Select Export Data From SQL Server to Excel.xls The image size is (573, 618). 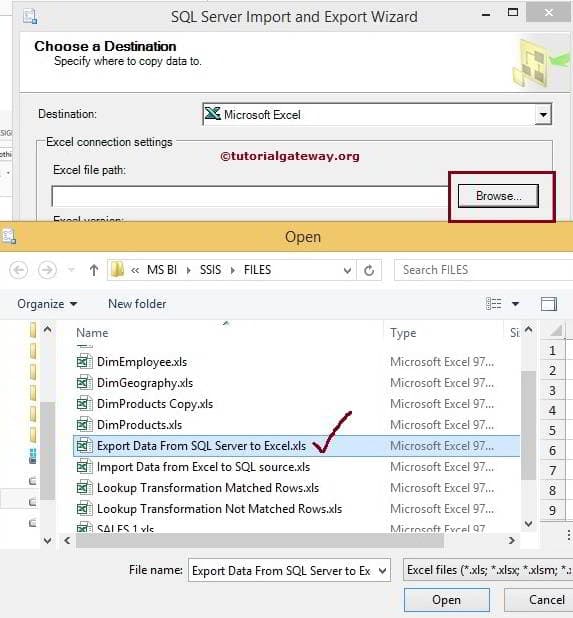tap(296, 446)
